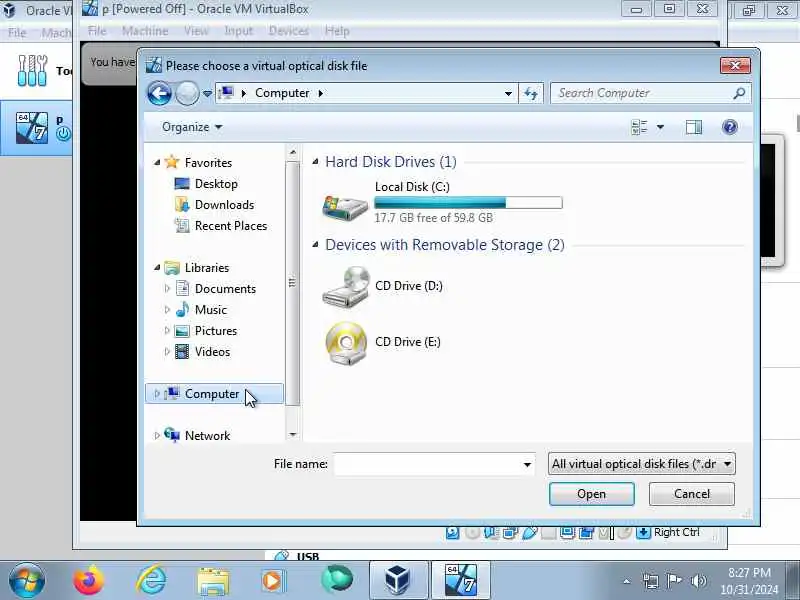Open File menu in VM window

point(97,31)
